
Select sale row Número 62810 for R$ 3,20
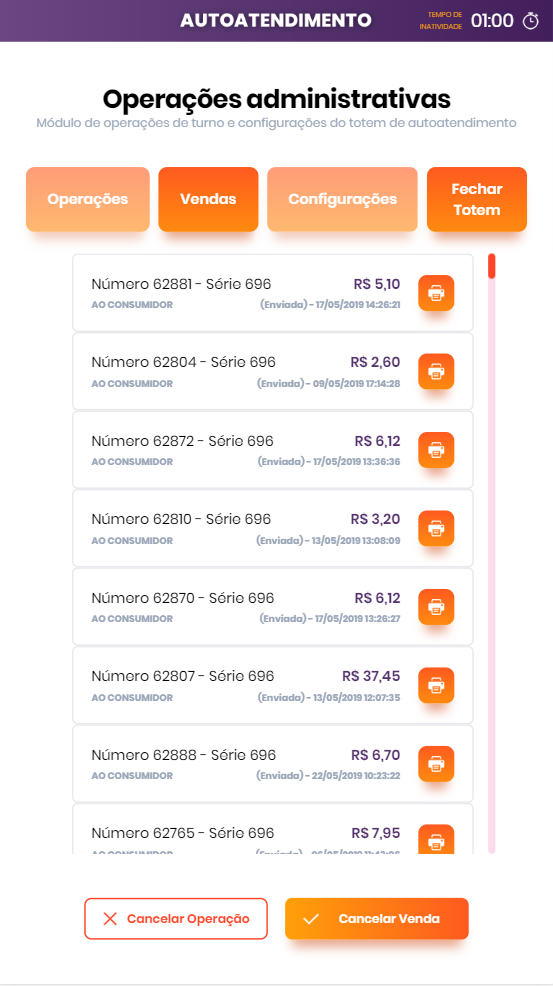[x=273, y=528]
